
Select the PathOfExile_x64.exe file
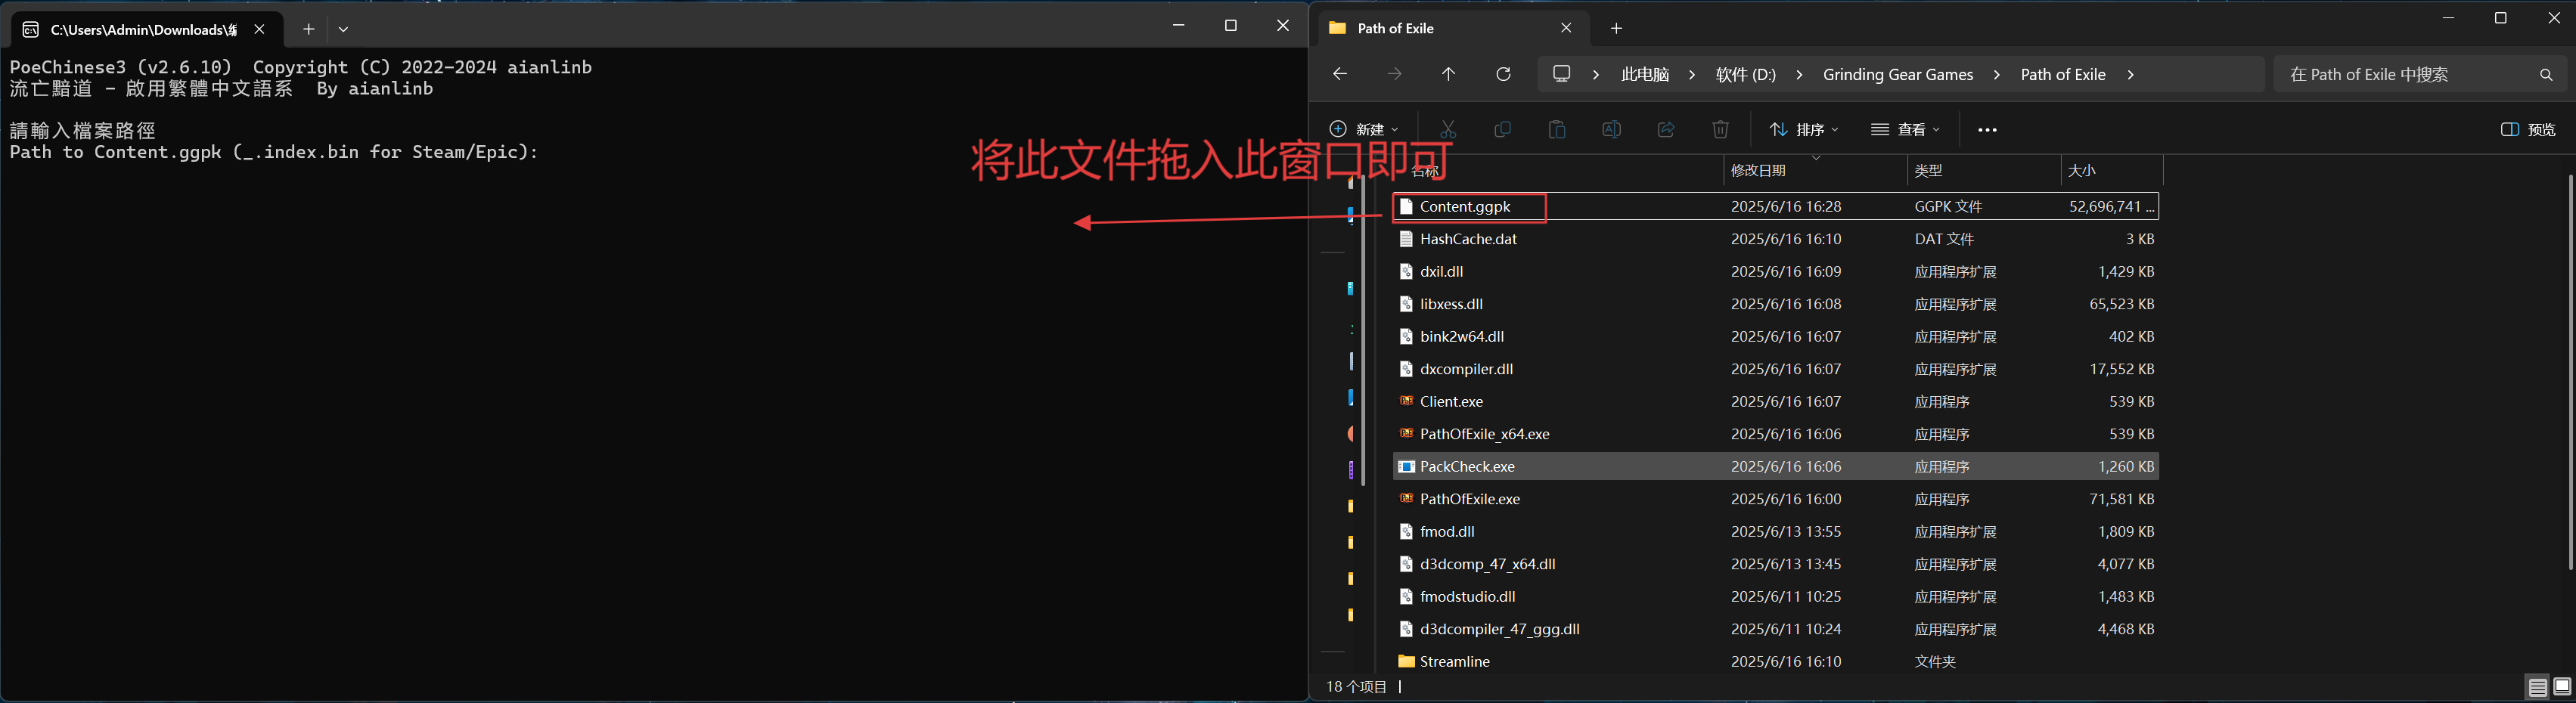pyautogui.click(x=1776, y=434)
